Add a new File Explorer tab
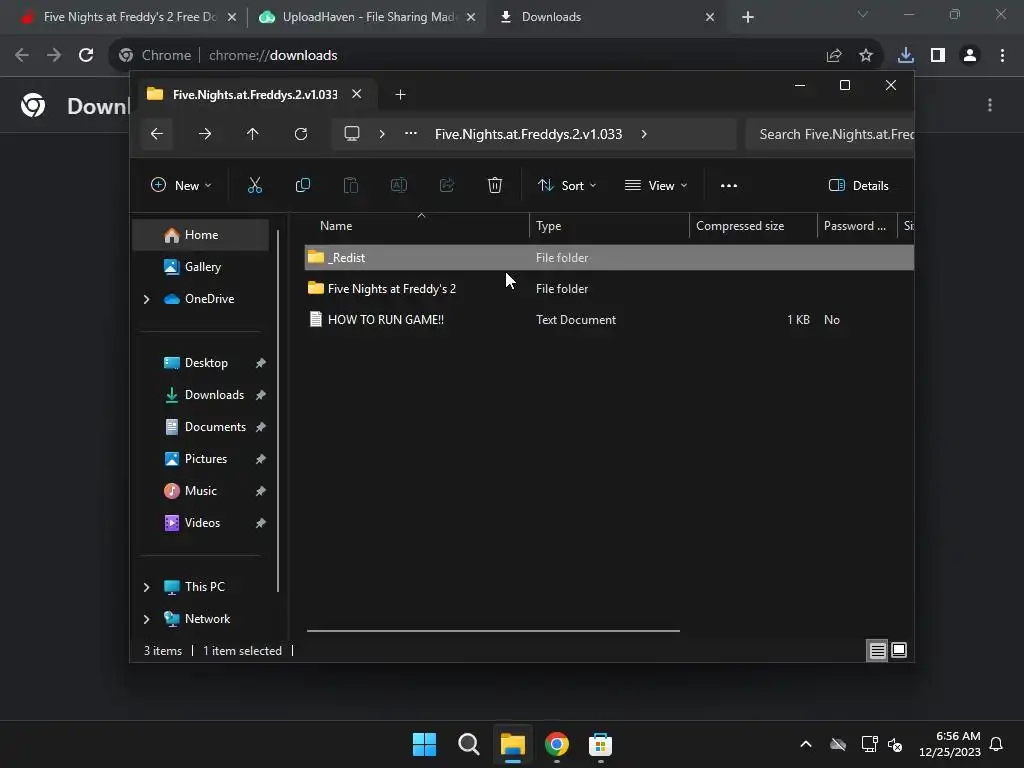This screenshot has width=1024, height=768. pyautogui.click(x=400, y=95)
